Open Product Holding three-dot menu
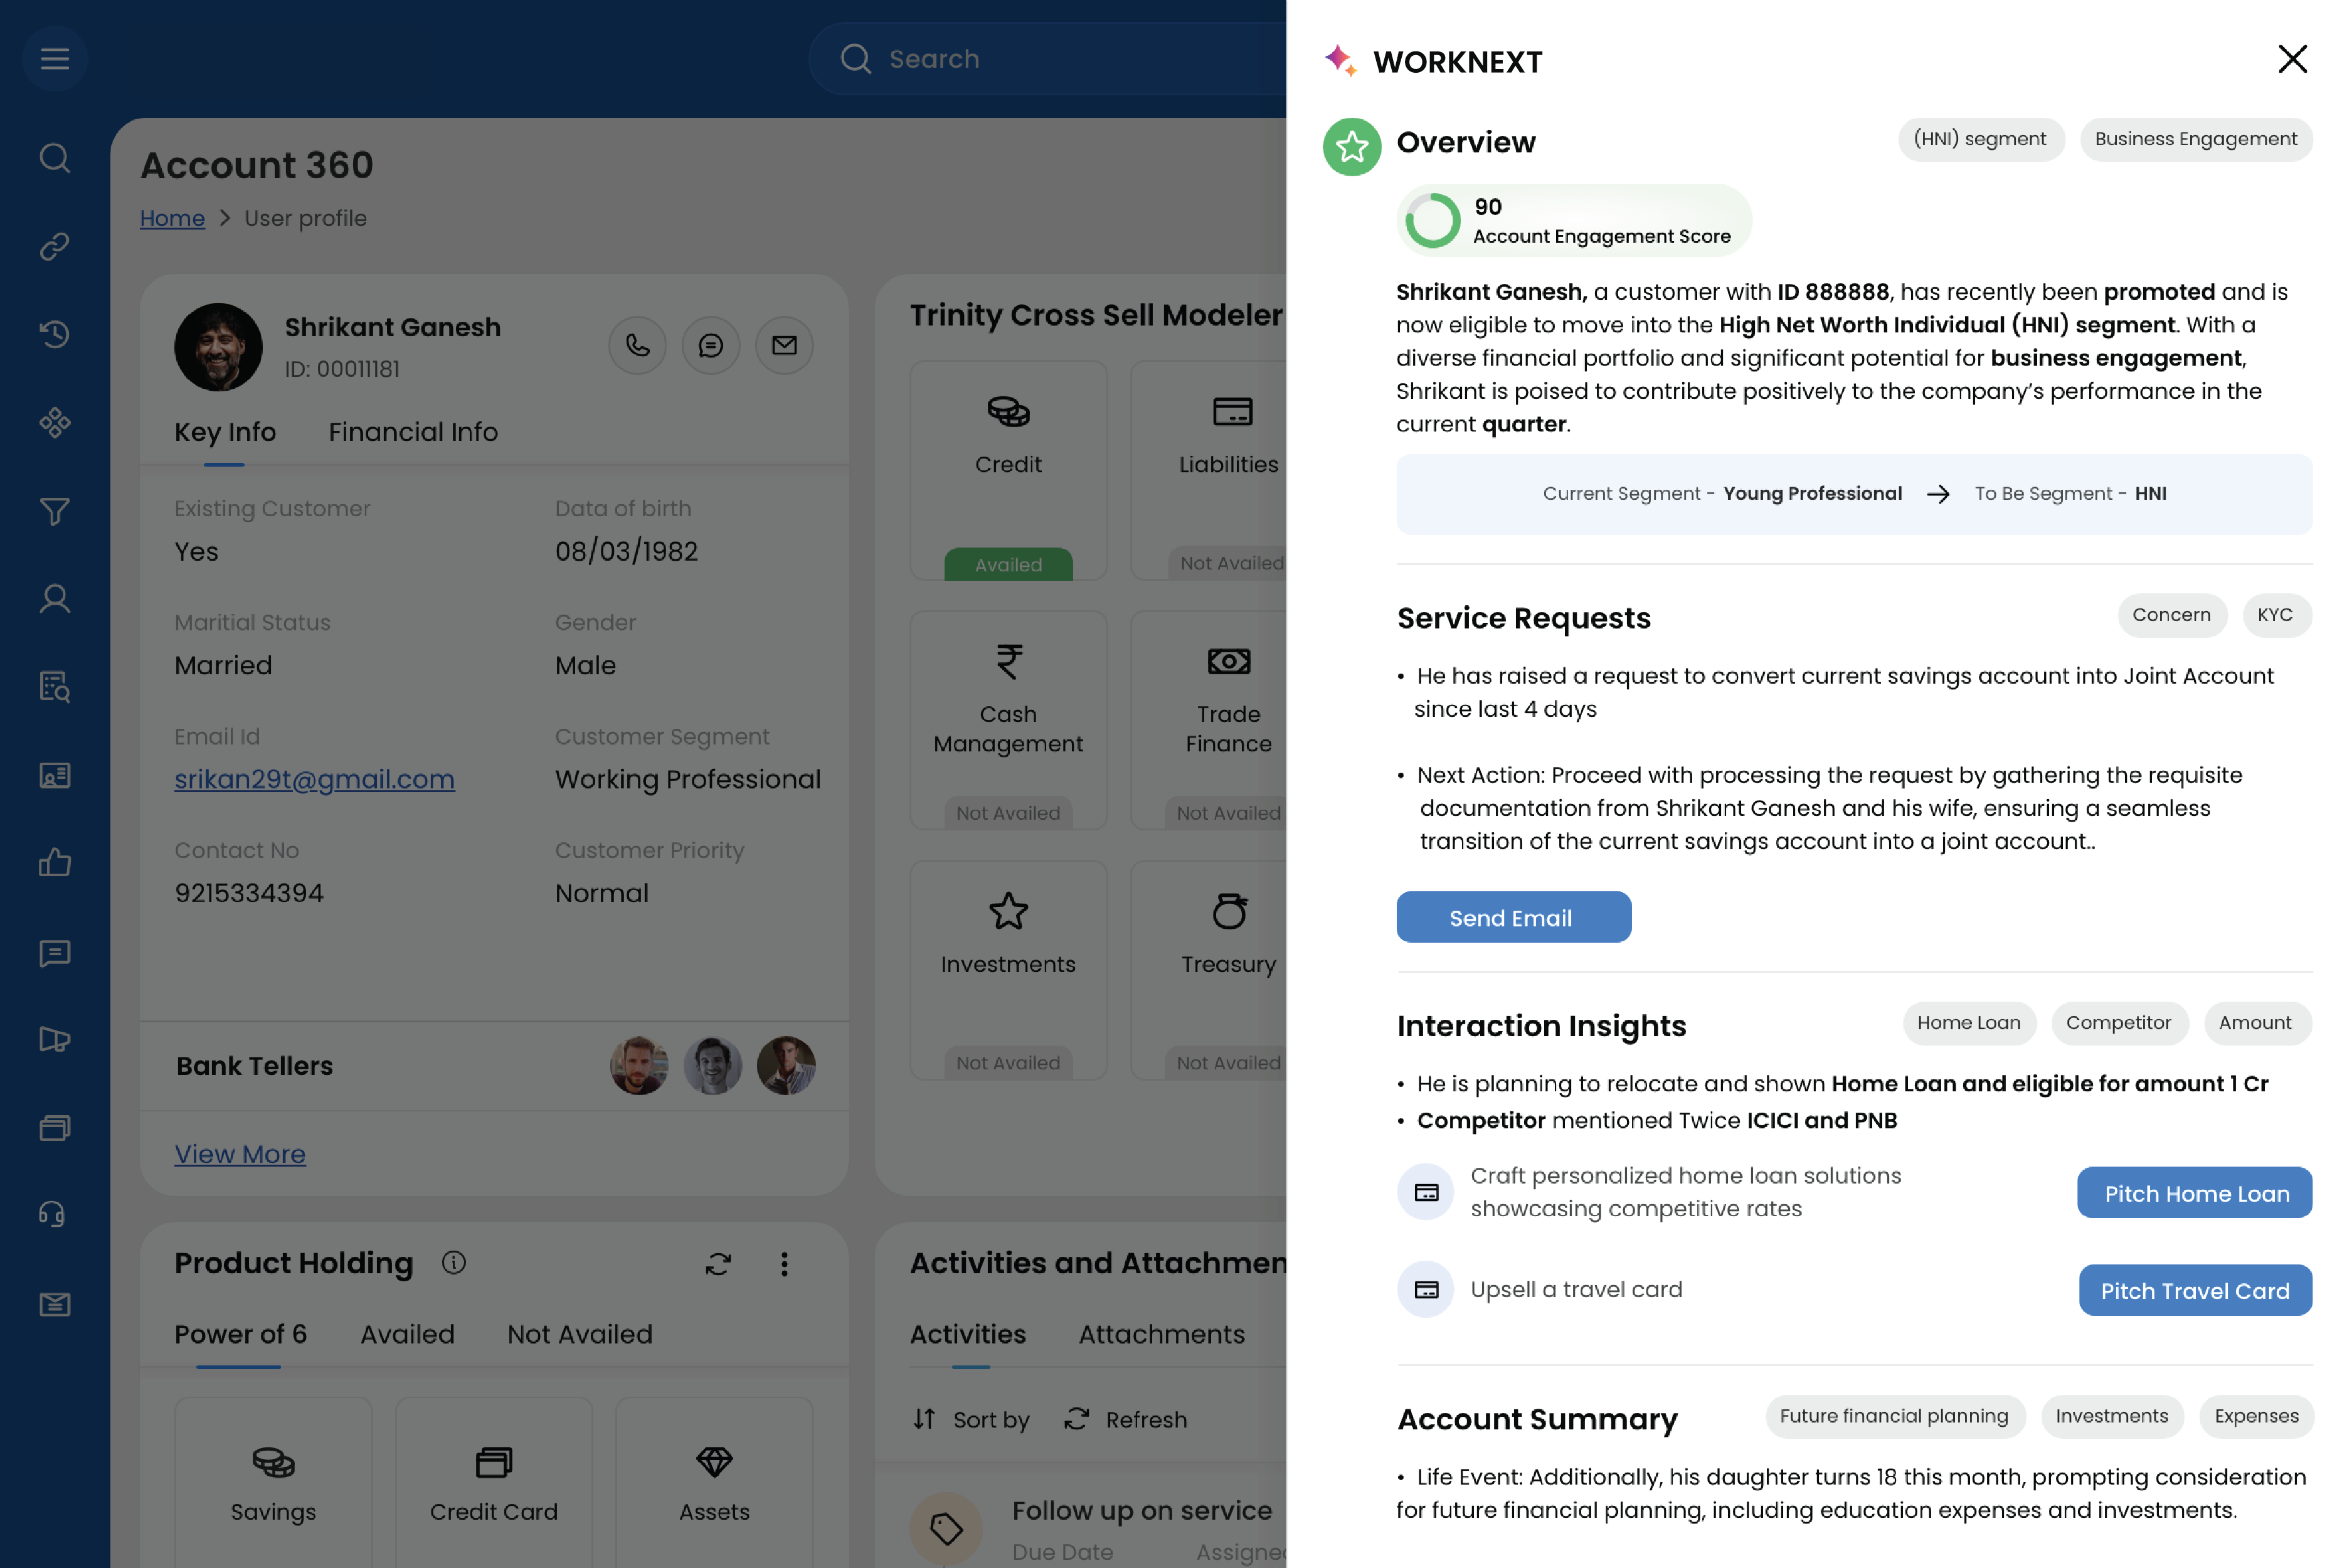Screen dimensions: 2352x1568 point(785,1264)
